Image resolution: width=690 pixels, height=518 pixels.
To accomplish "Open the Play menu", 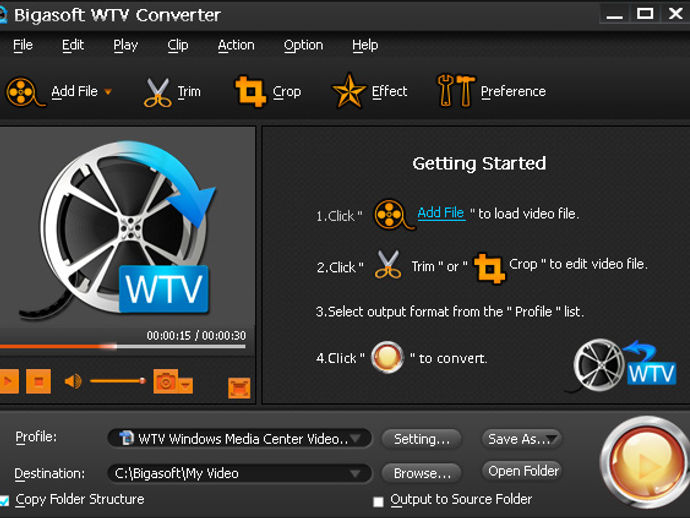I will 125,45.
